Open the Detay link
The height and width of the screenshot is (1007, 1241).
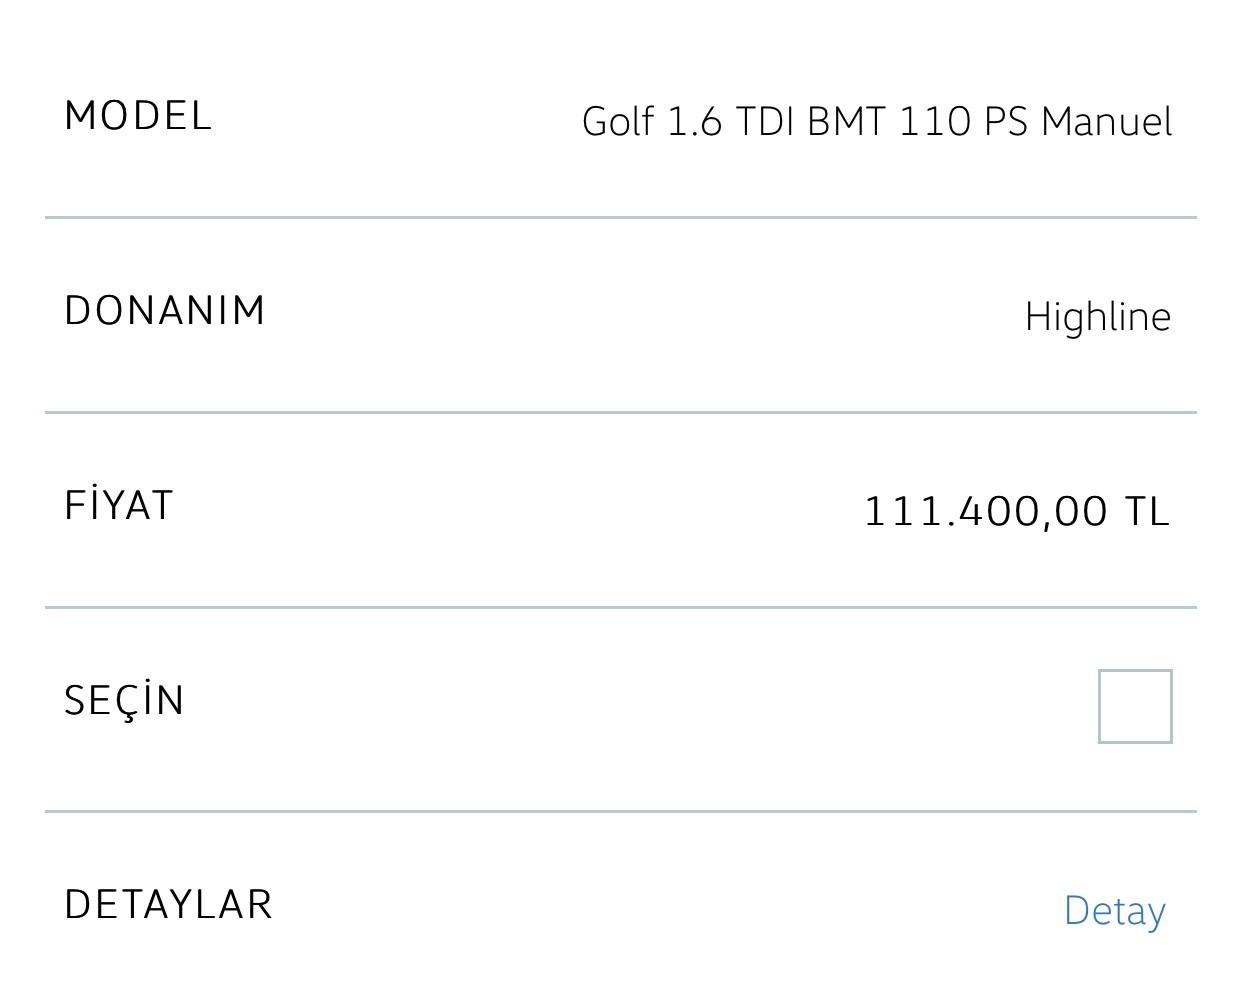1114,912
